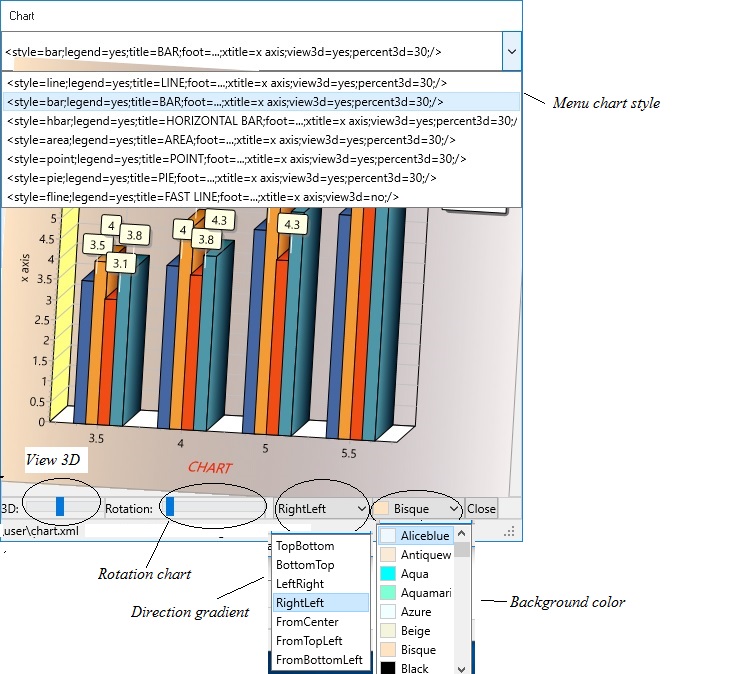The height and width of the screenshot is (674, 737).
Task: Expand the chart style combo box arrow
Action: point(511,50)
